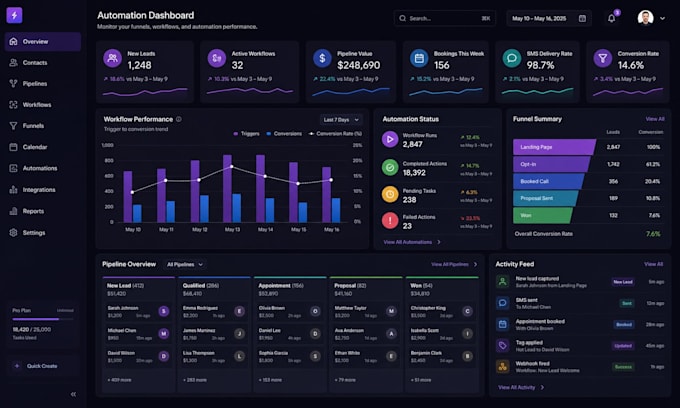The height and width of the screenshot is (408, 680).
Task: Click the Pending Tasks clock icon
Action: click(390, 194)
